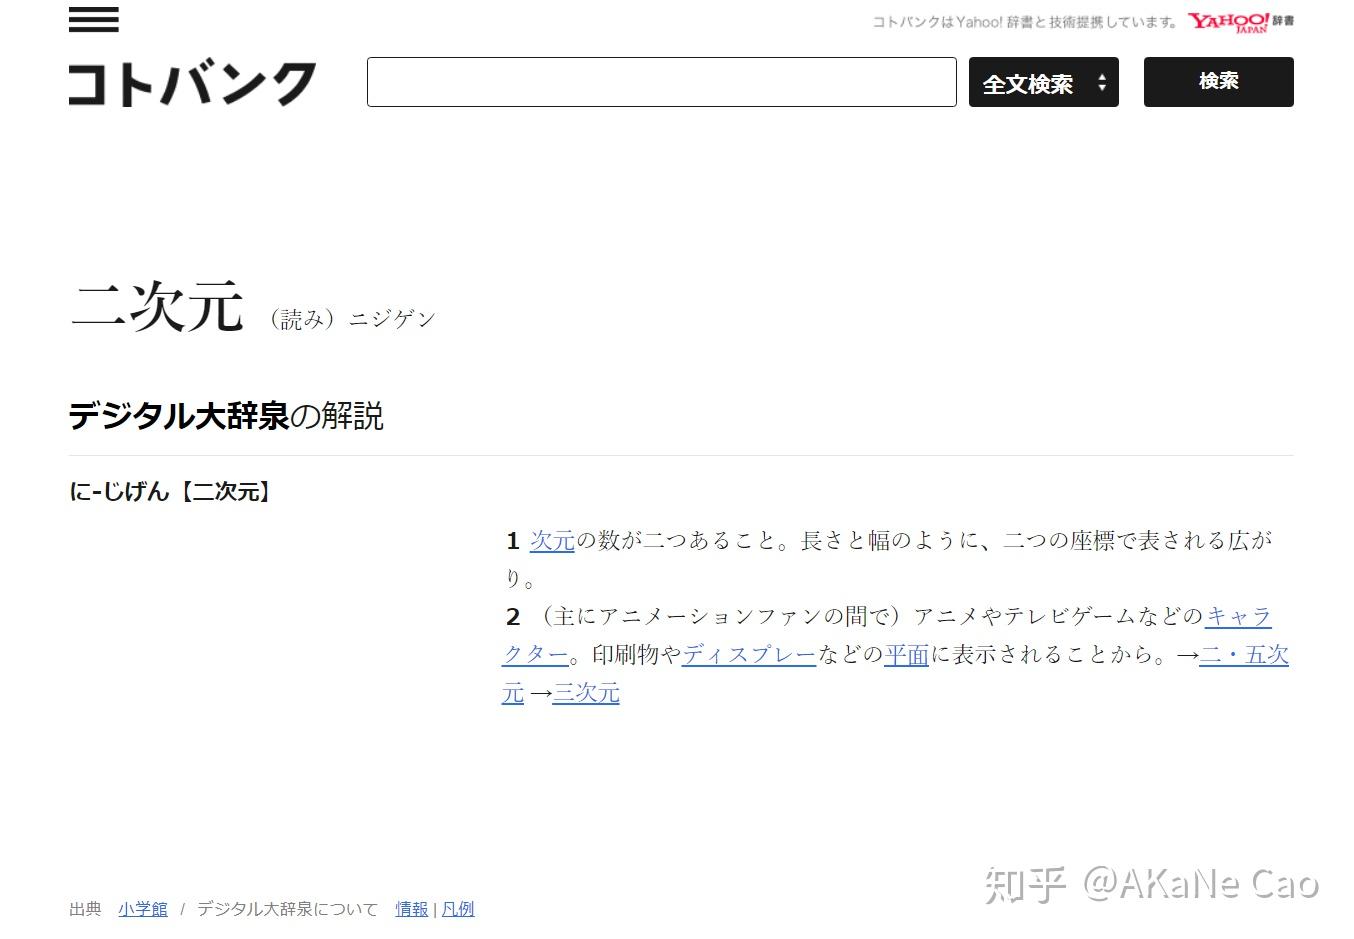
Task: Open the キャラクター link
Action: (1238, 617)
